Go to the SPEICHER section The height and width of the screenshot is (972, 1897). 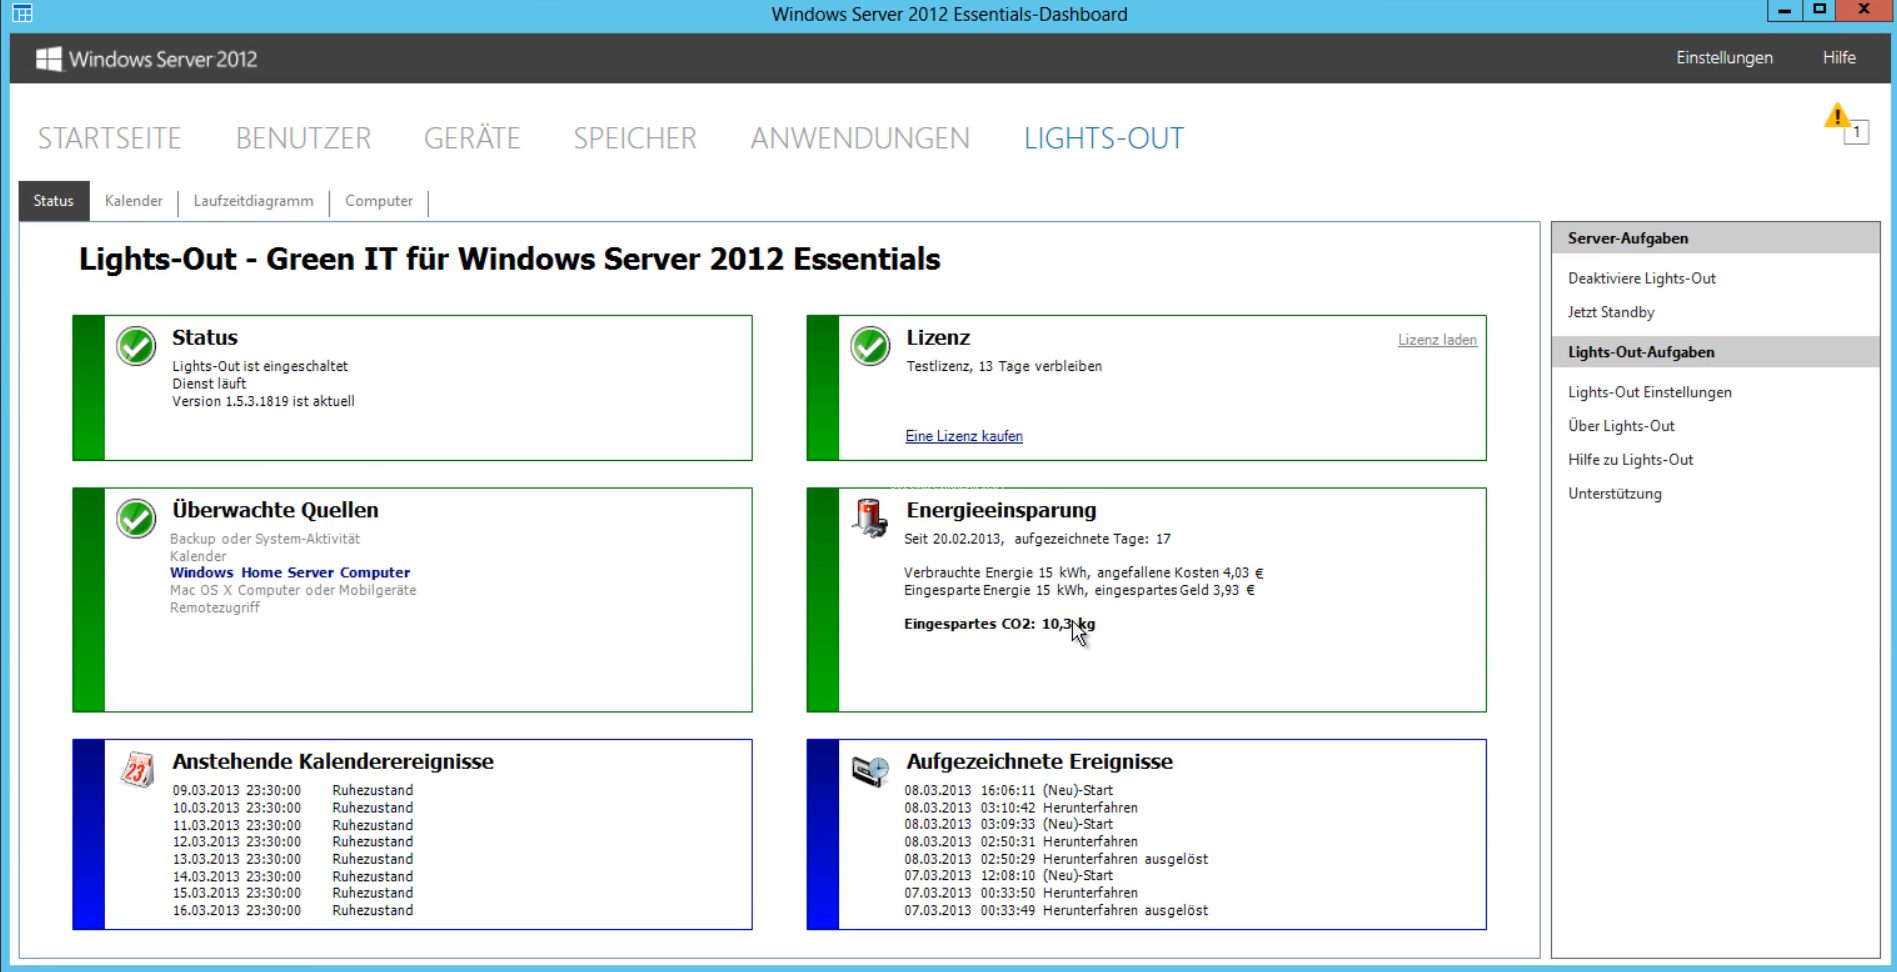(x=634, y=138)
